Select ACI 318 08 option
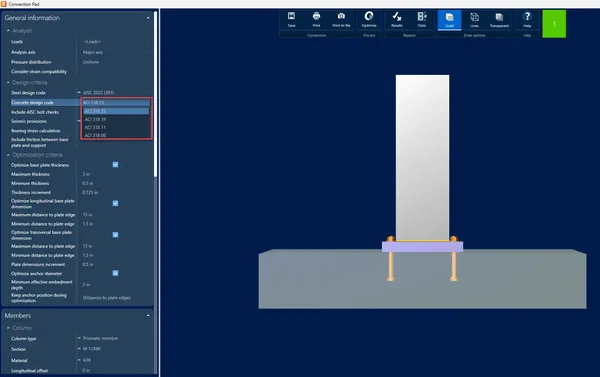This screenshot has width=600, height=377. tap(116, 135)
